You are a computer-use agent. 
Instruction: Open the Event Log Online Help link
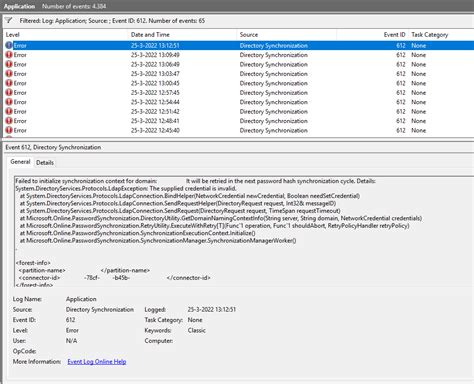(x=97, y=362)
